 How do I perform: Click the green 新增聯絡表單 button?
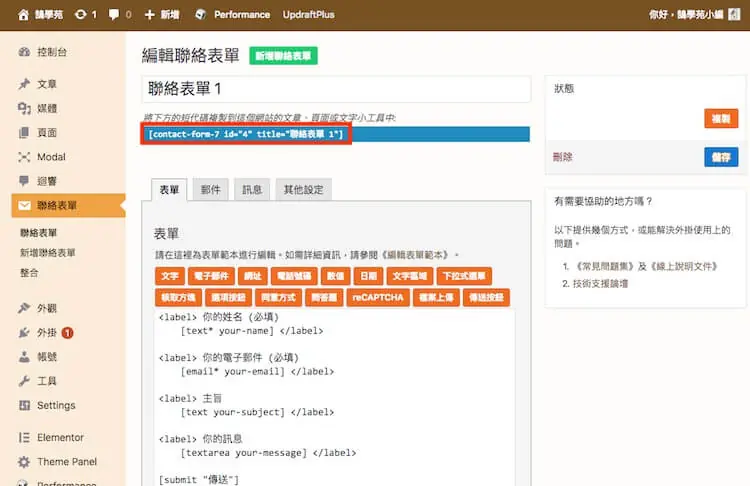tap(283, 56)
